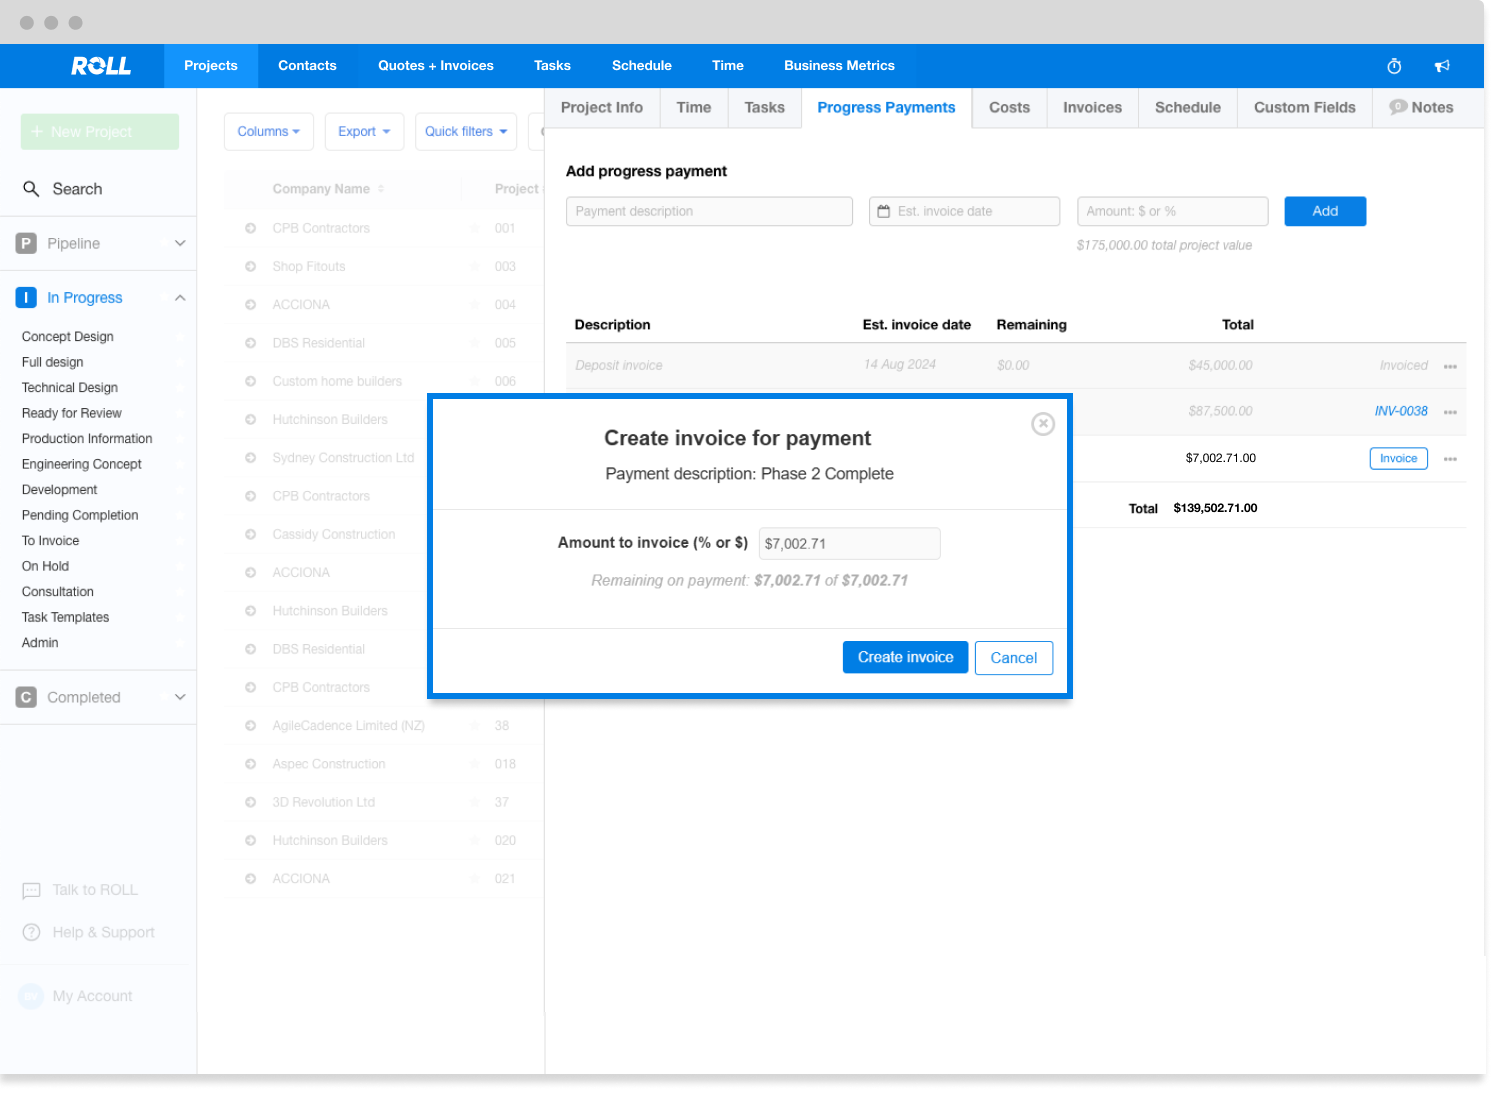Screen dimensions: 1500x1100
Task: Open Quotes + Invoices menu
Action: pos(435,66)
